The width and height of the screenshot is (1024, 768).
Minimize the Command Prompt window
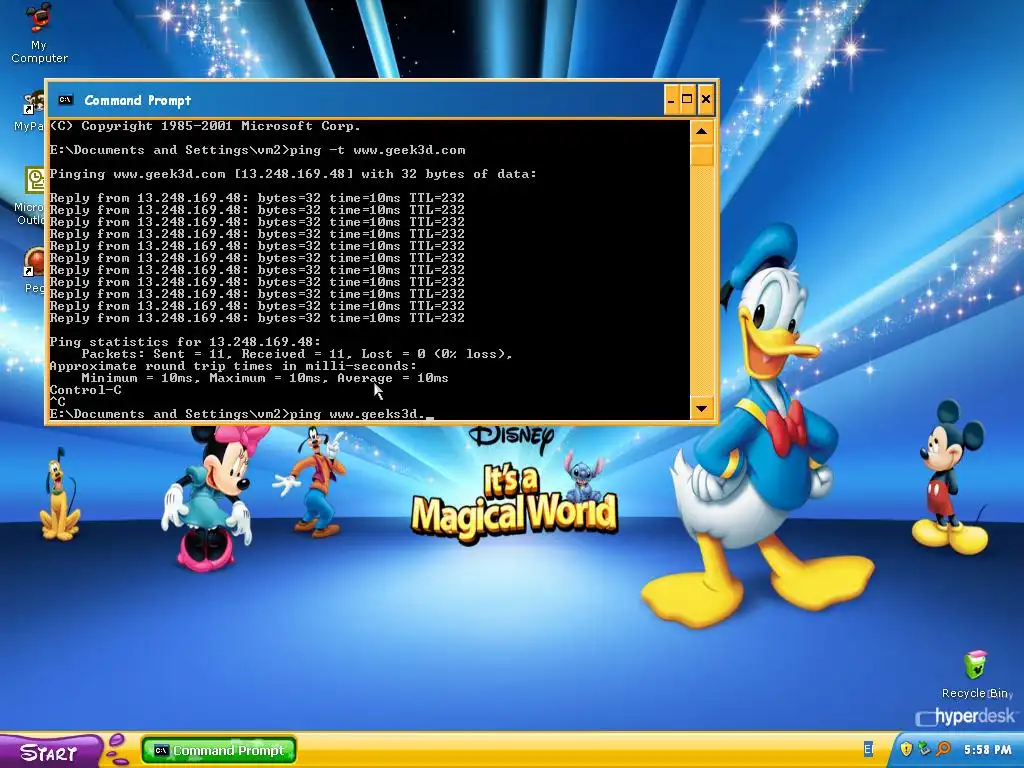[671, 99]
